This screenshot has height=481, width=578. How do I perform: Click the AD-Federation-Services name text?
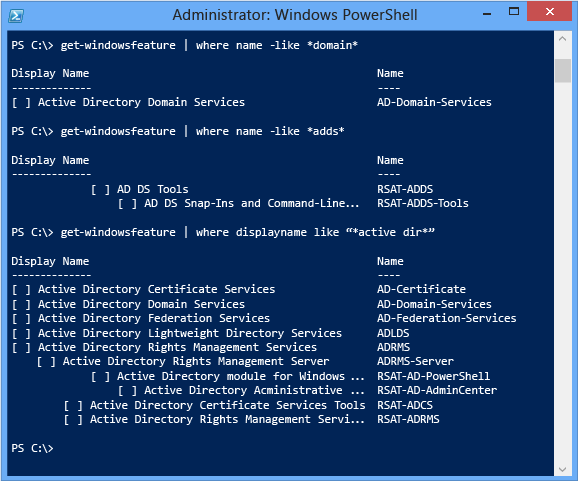click(x=446, y=318)
